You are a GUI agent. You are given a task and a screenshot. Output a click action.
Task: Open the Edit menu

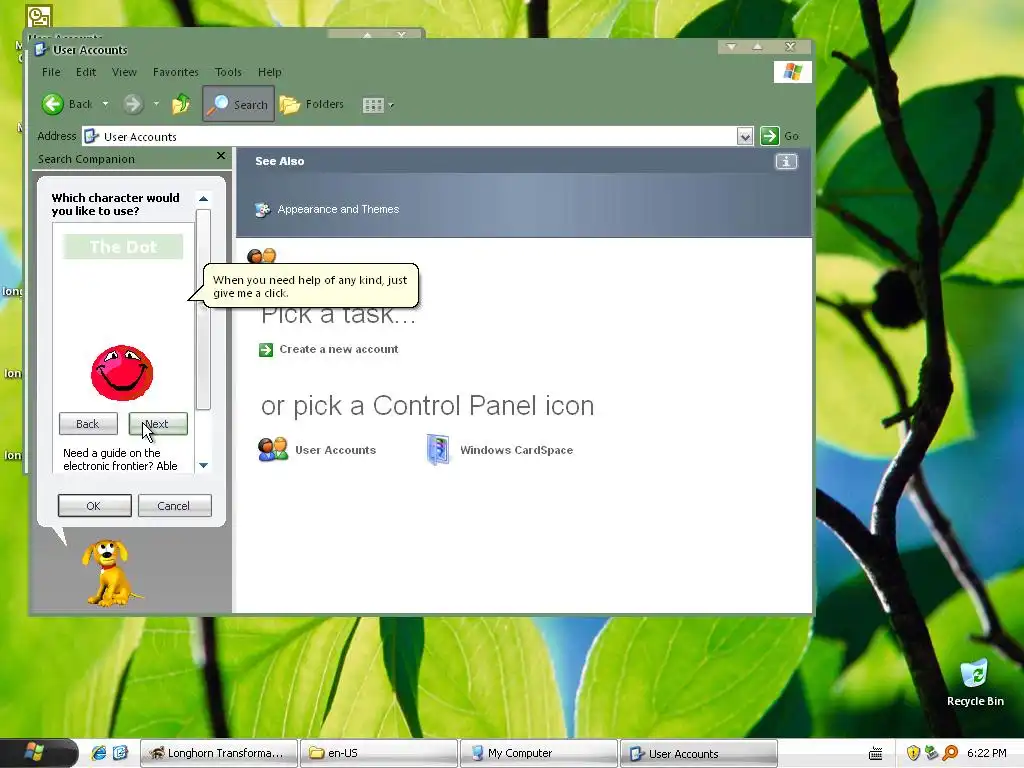click(x=86, y=72)
